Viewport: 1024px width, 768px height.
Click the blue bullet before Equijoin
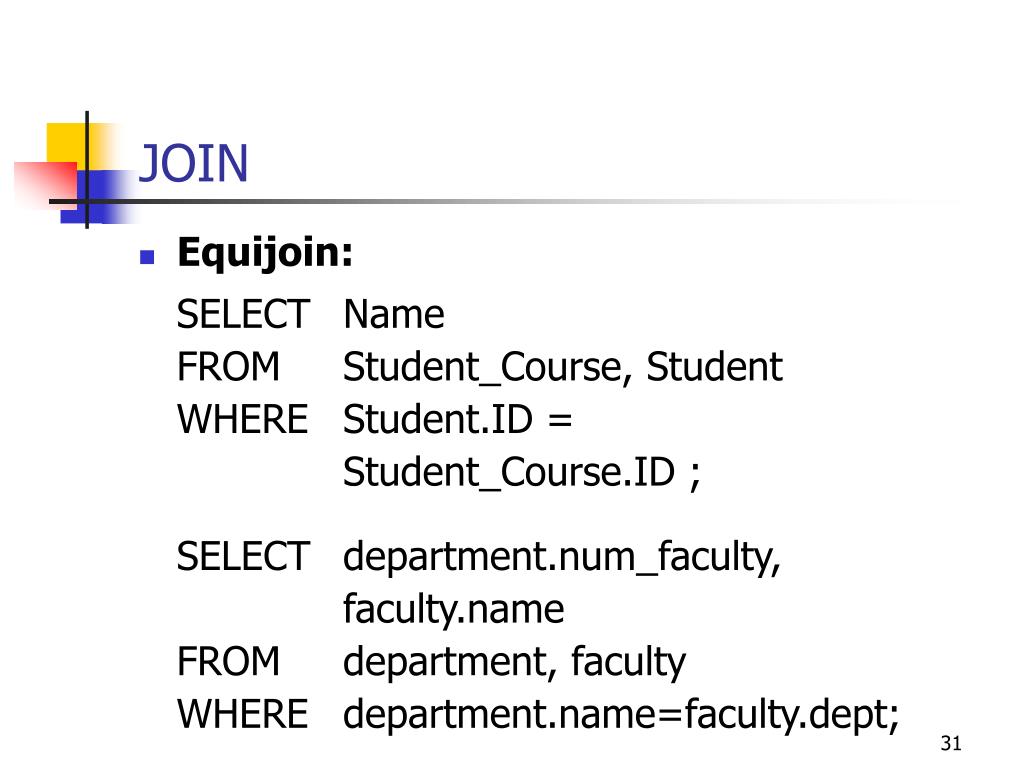[147, 257]
